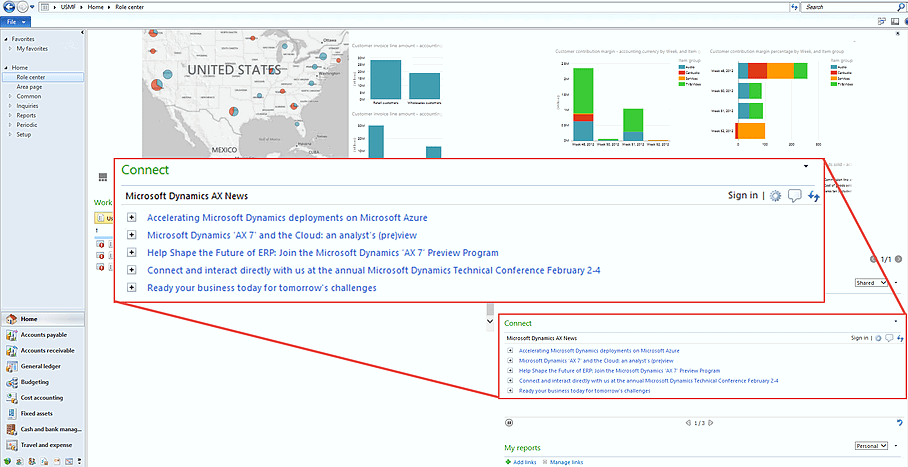Click the magnifier icon in the Search box
The image size is (908, 467).
pyautogui.click(x=901, y=7)
